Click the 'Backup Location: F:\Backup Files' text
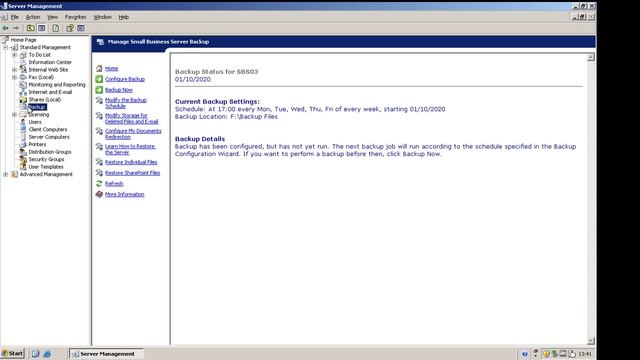 [226, 117]
